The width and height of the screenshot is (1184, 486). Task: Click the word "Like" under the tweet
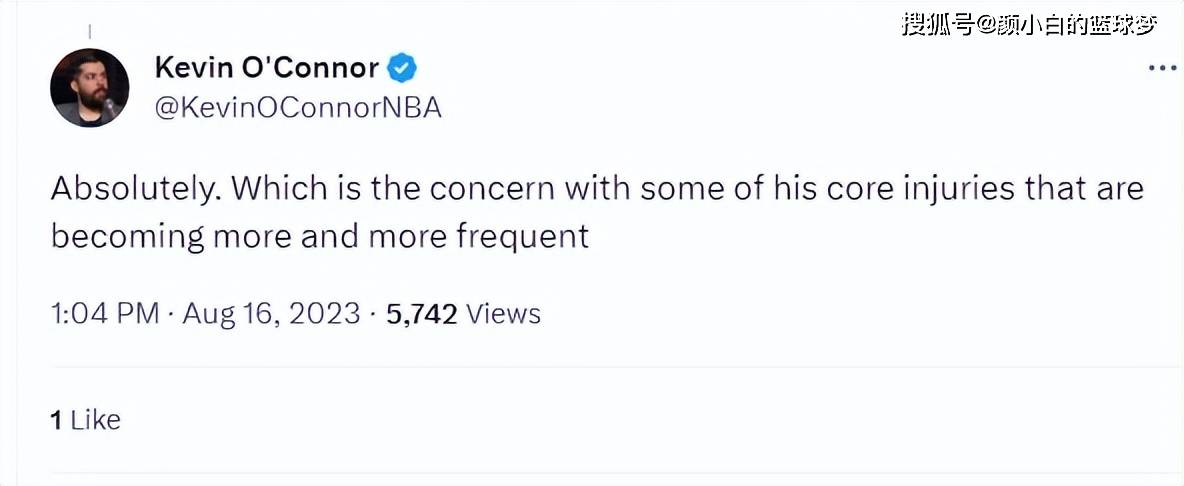(x=96, y=420)
